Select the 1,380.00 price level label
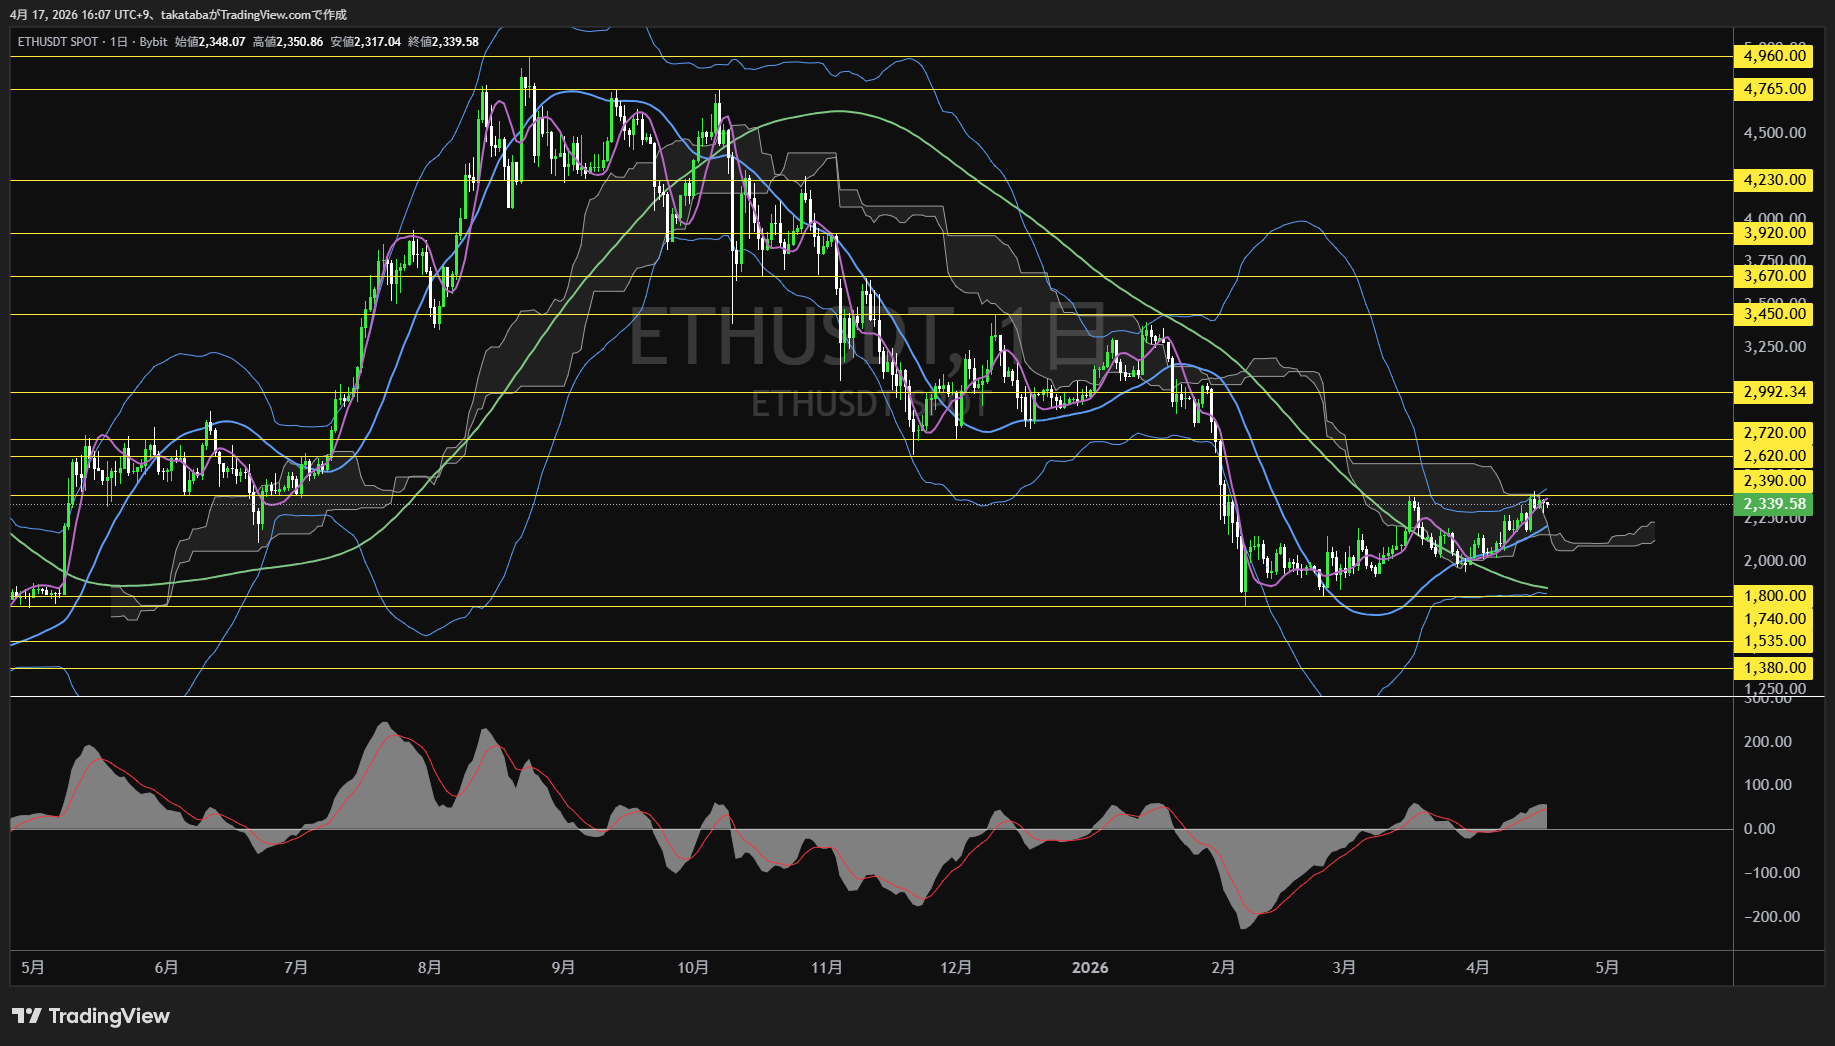Screen dimensions: 1835x1046 (x=1774, y=668)
